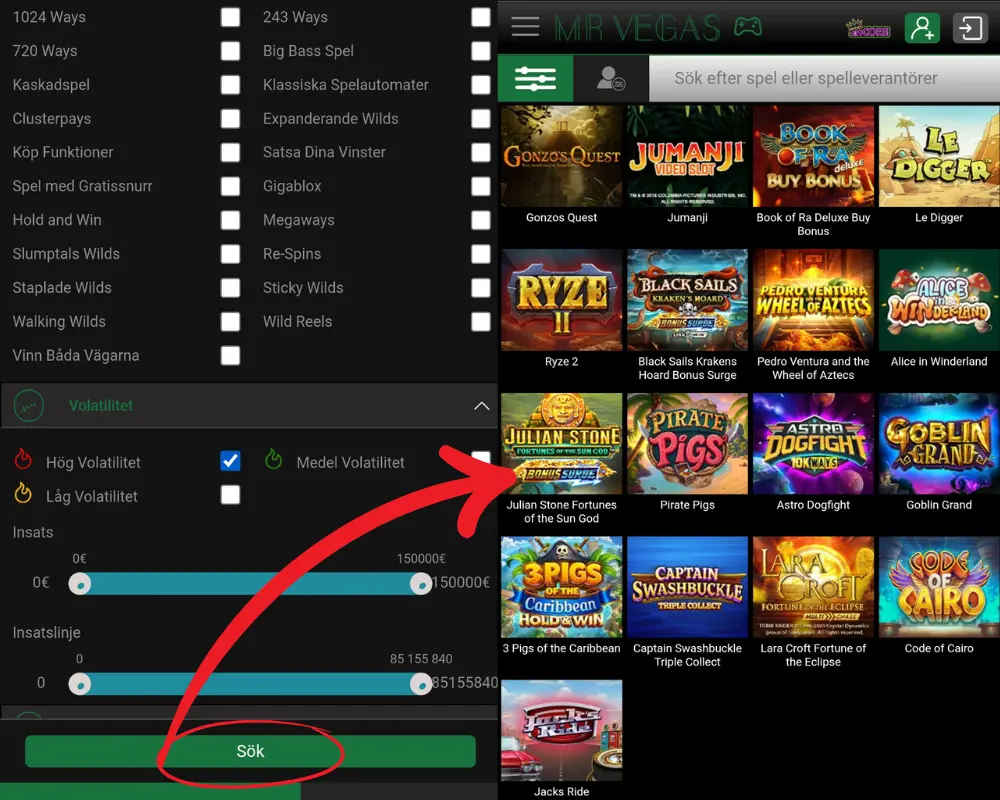Enable the Köp Funktioner checkbox
The height and width of the screenshot is (800, 1000).
[x=230, y=152]
